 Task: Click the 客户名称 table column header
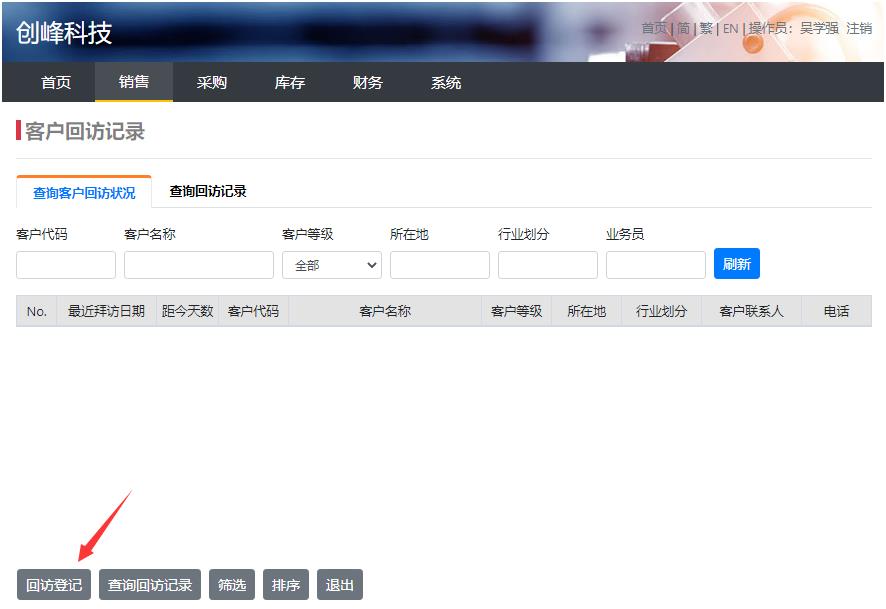coord(385,311)
